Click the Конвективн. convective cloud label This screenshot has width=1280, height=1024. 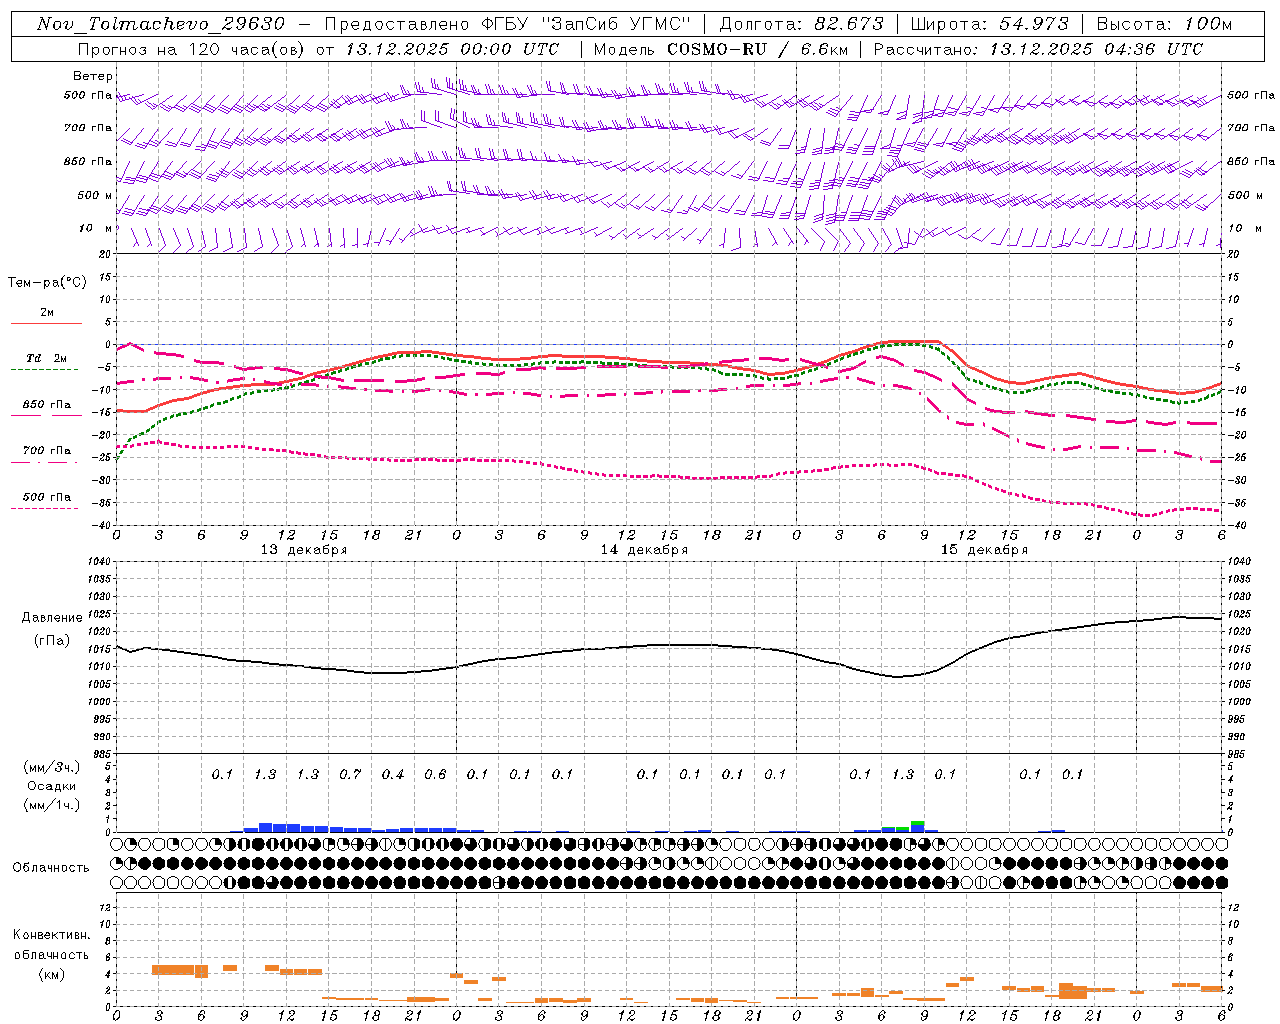[x=51, y=935]
